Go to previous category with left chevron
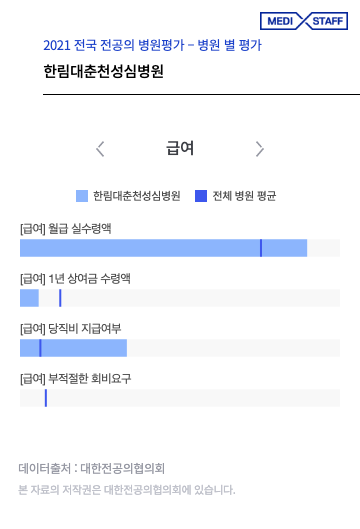 click(100, 149)
